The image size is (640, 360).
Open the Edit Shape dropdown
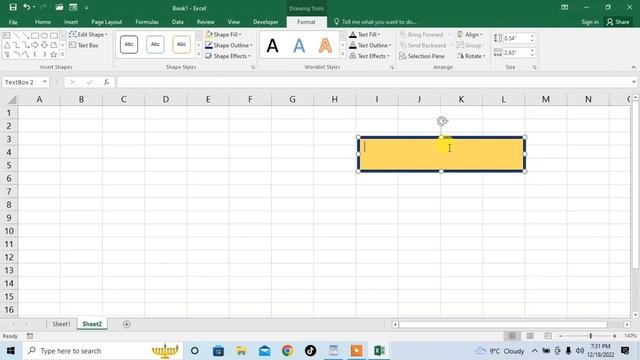[88, 35]
